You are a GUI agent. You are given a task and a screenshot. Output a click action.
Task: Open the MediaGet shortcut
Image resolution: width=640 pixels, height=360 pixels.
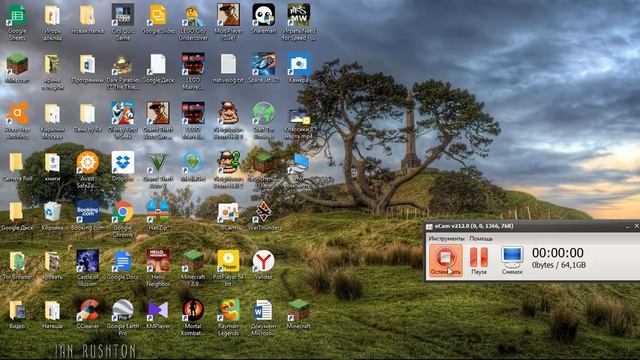coord(193,167)
